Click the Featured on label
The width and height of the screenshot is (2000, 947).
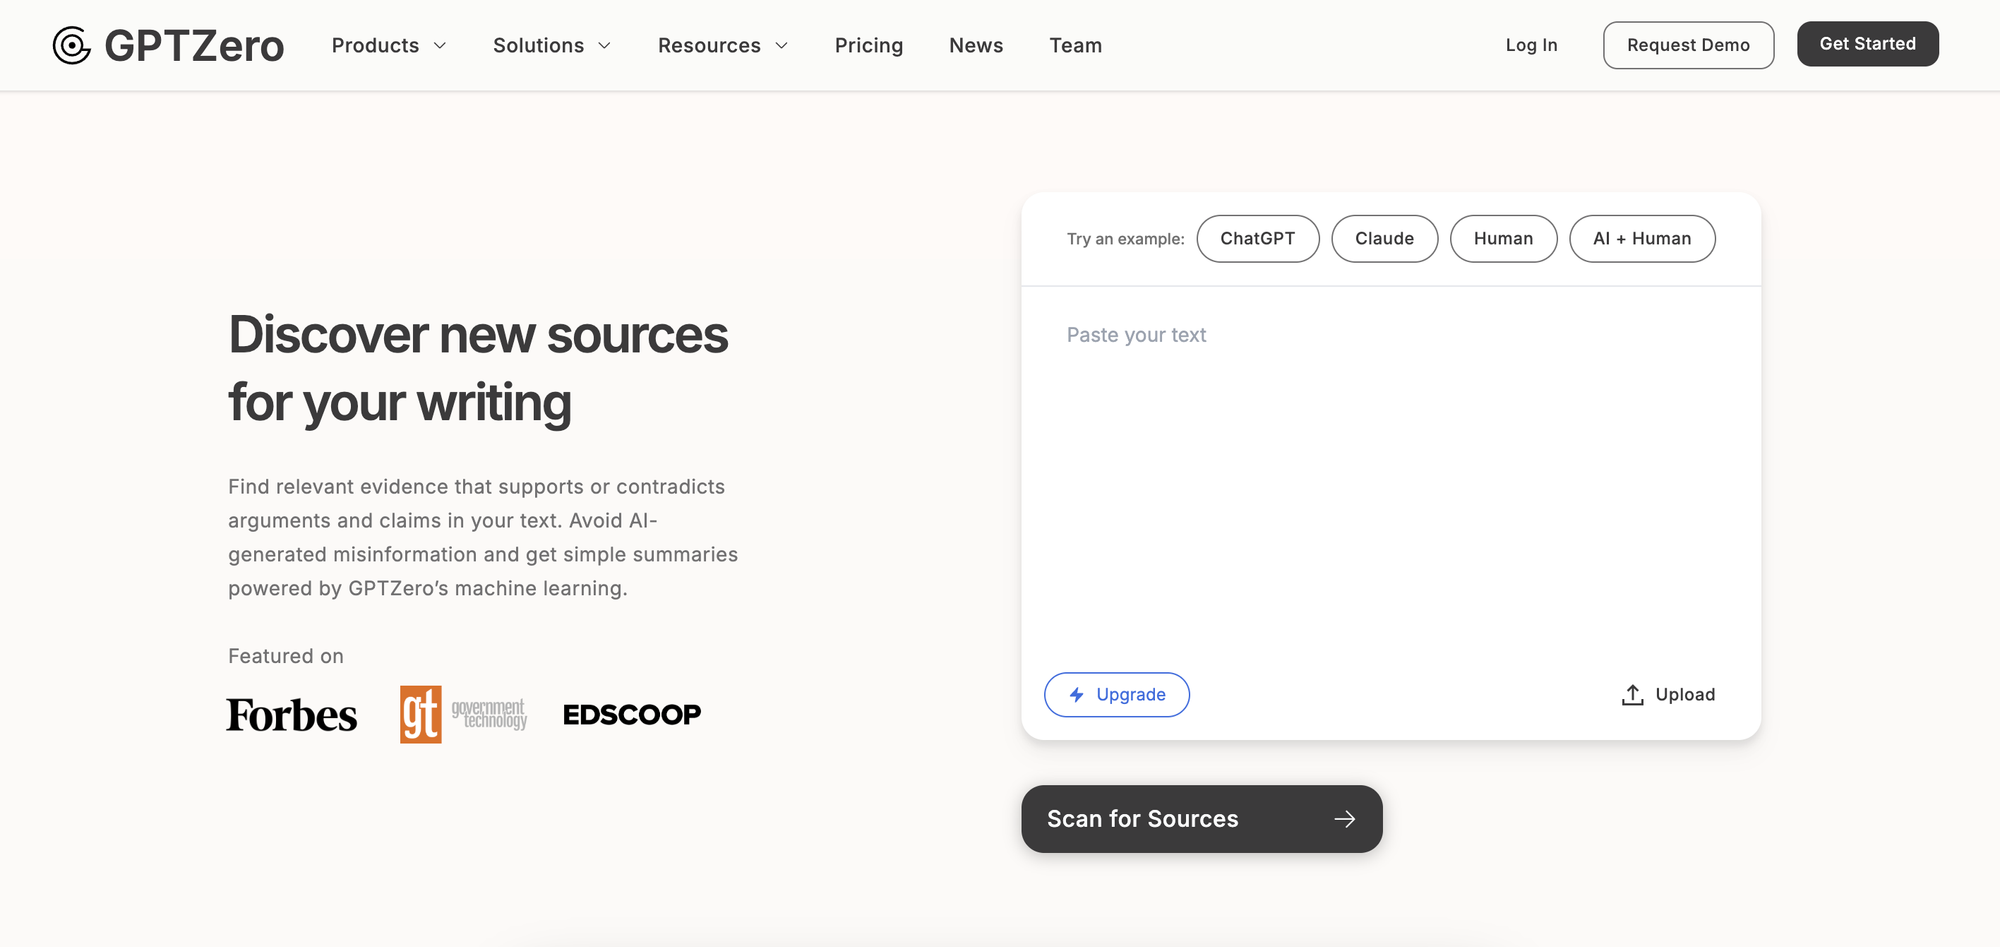(x=286, y=656)
